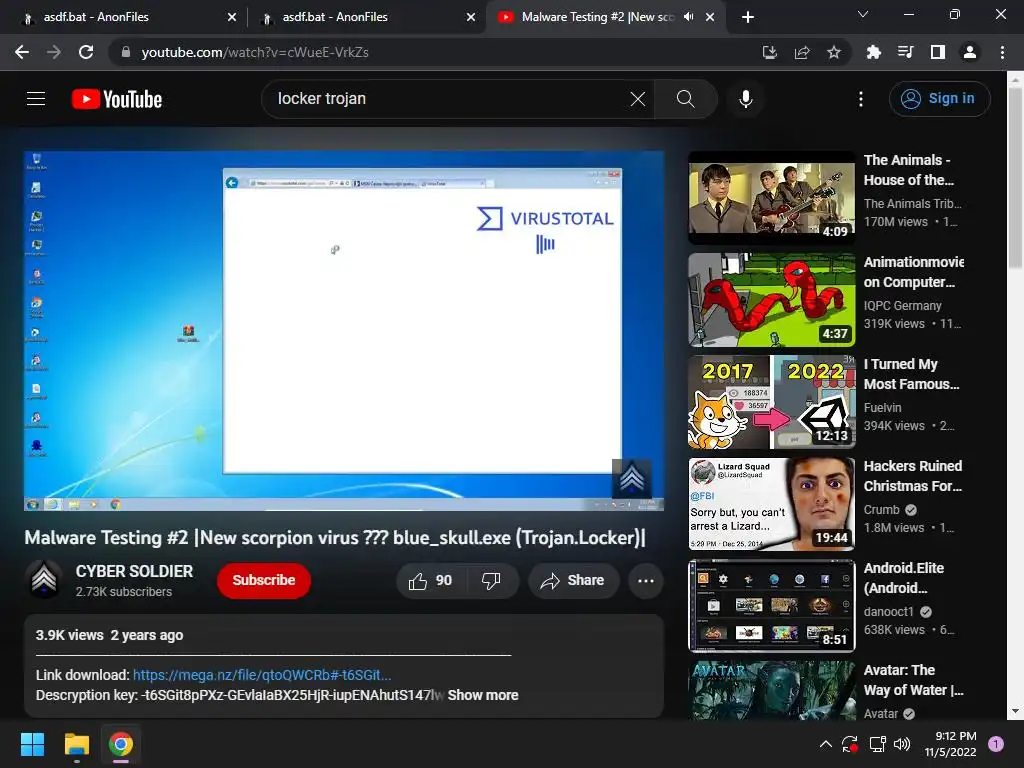Click channel name Crumb
This screenshot has width=1024, height=768.
(882, 509)
